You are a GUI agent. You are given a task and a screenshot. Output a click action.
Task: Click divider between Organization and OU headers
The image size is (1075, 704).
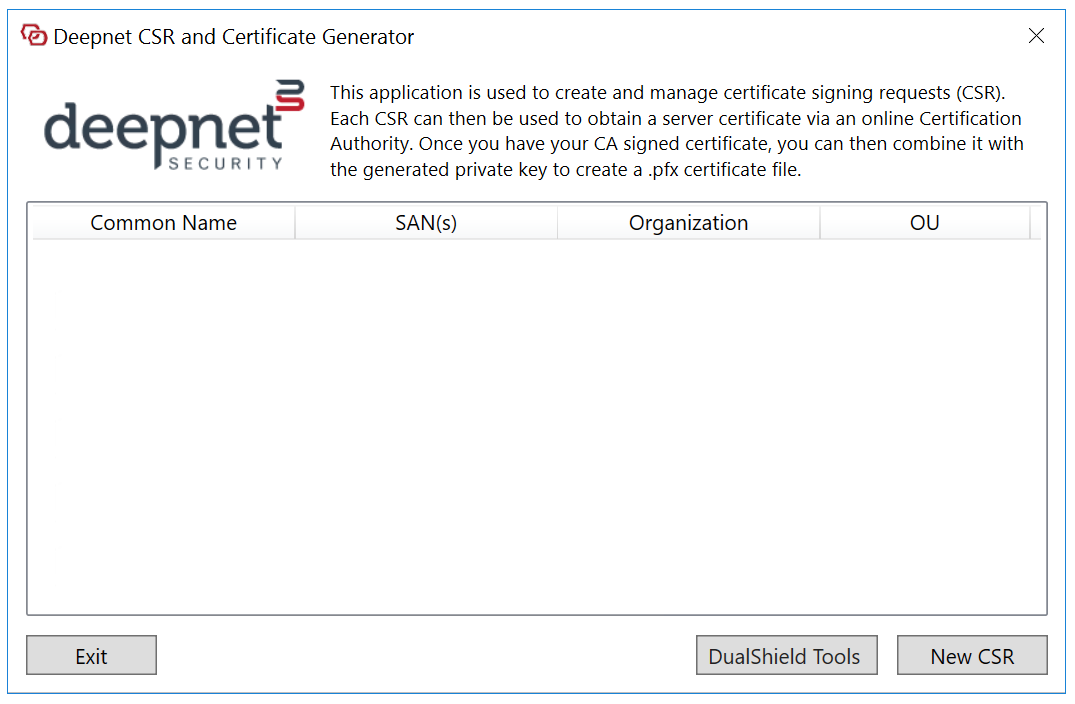coord(820,223)
